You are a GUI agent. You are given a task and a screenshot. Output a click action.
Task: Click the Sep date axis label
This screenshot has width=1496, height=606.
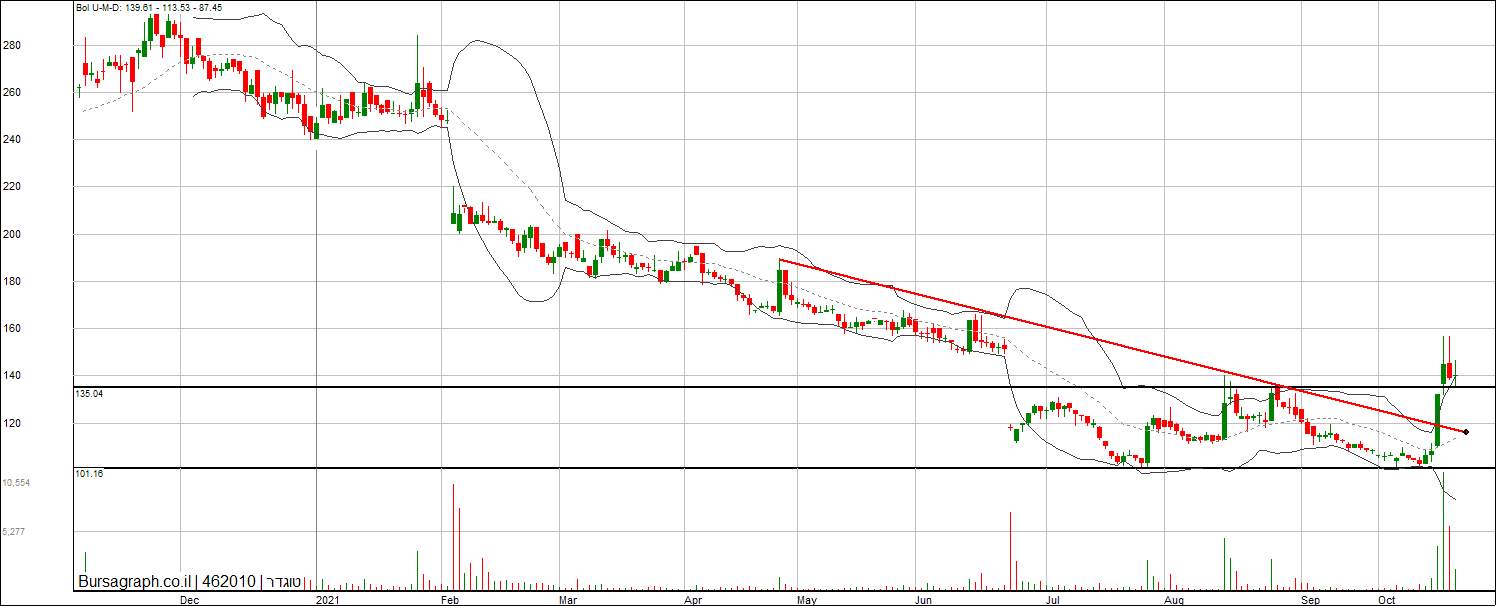[1310, 600]
